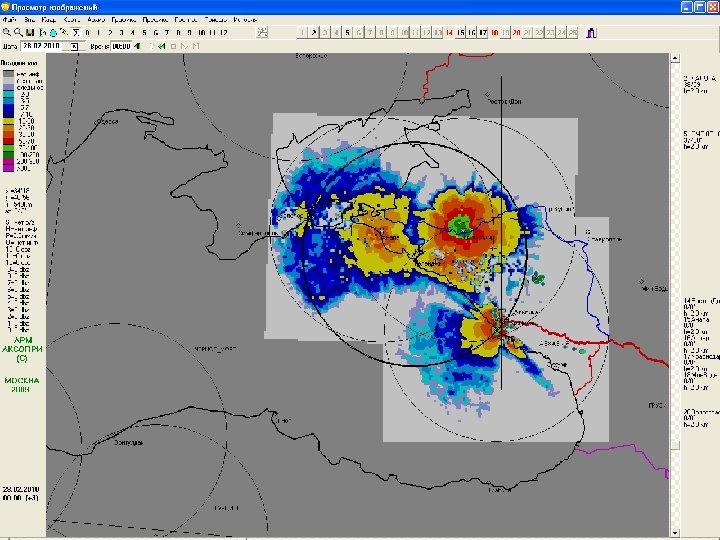Click the save diskette icon
Viewport: 720px width, 540px height.
pos(30,33)
